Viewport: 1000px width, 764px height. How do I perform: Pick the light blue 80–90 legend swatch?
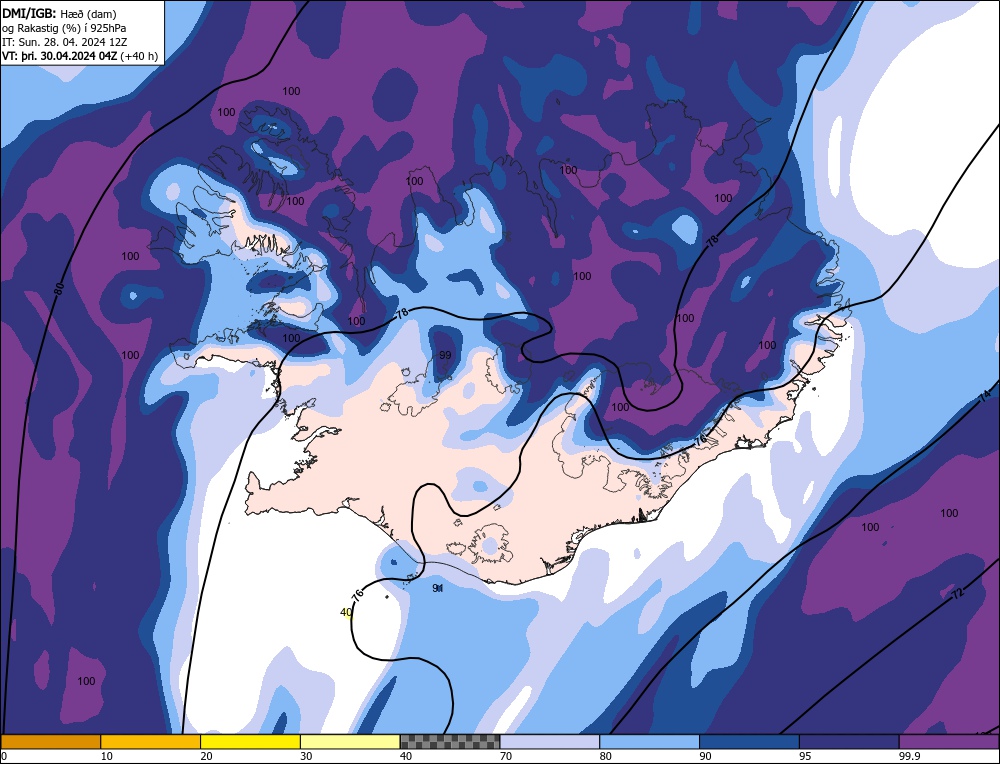click(x=649, y=741)
